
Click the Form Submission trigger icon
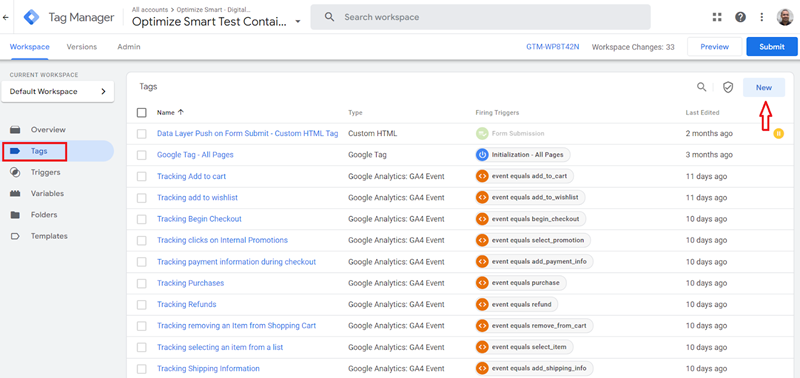(482, 134)
